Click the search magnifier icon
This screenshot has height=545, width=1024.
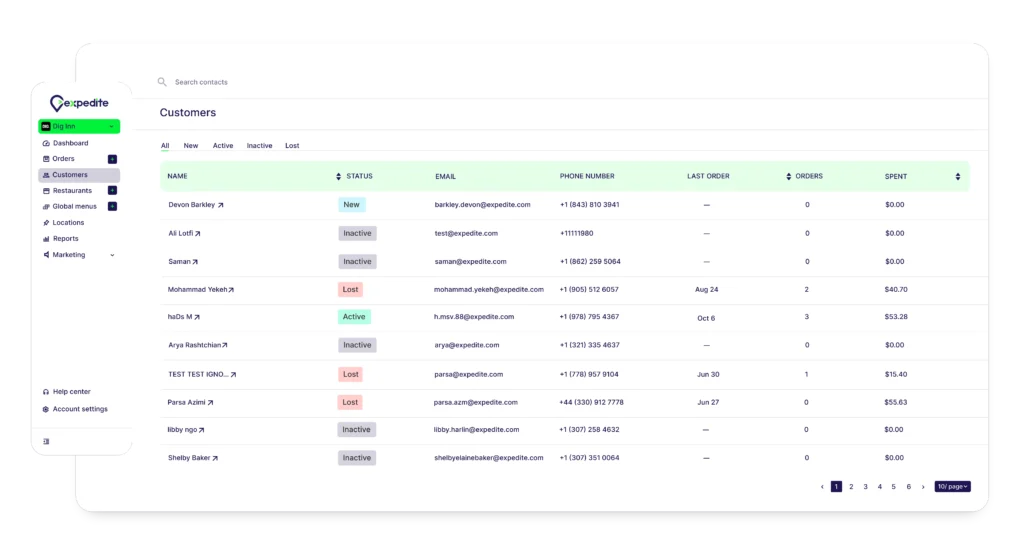(162, 82)
